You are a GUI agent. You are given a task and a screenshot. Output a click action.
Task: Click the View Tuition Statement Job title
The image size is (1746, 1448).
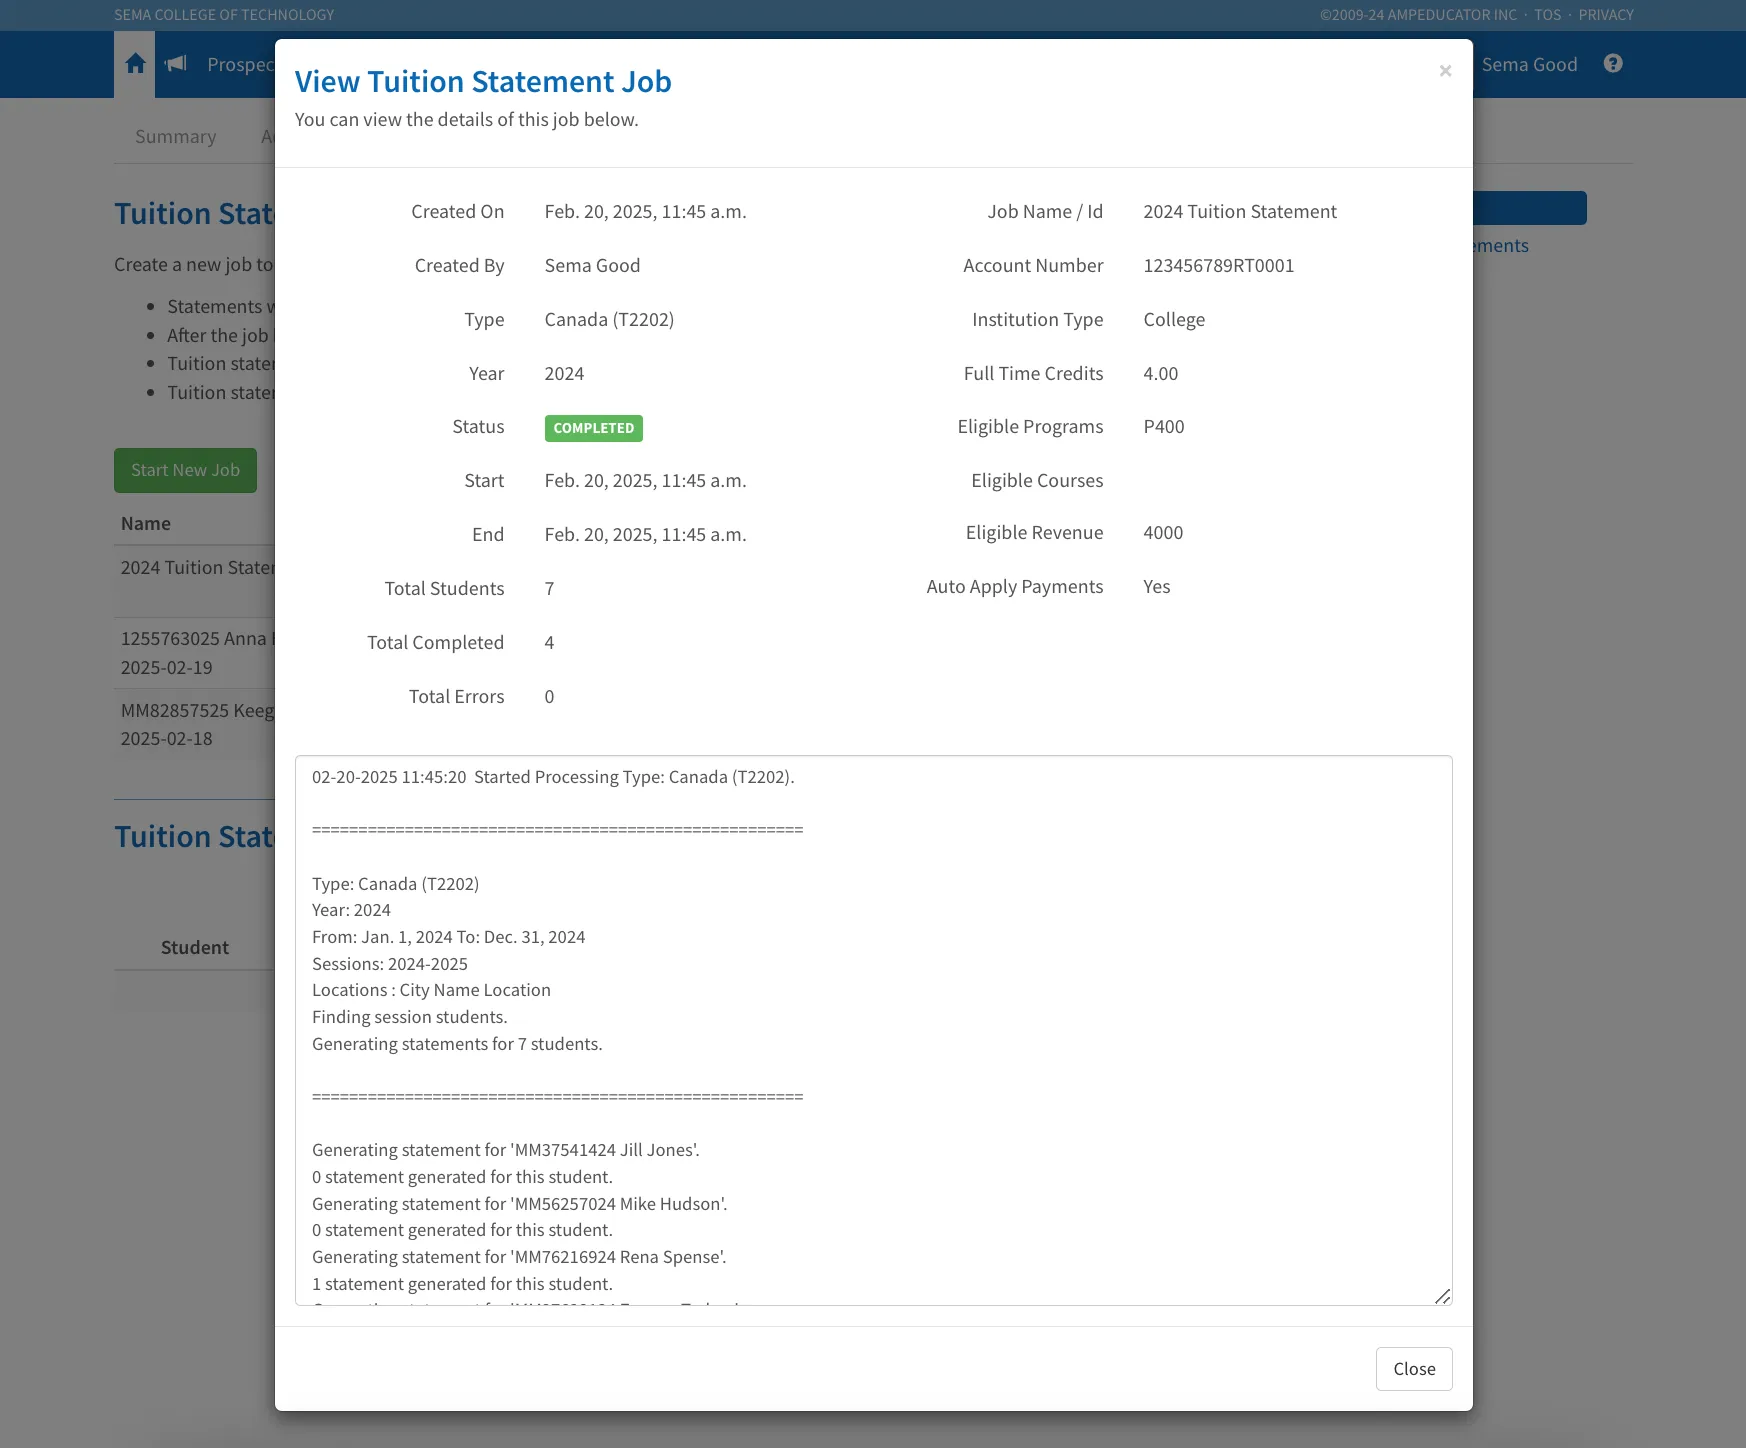483,82
